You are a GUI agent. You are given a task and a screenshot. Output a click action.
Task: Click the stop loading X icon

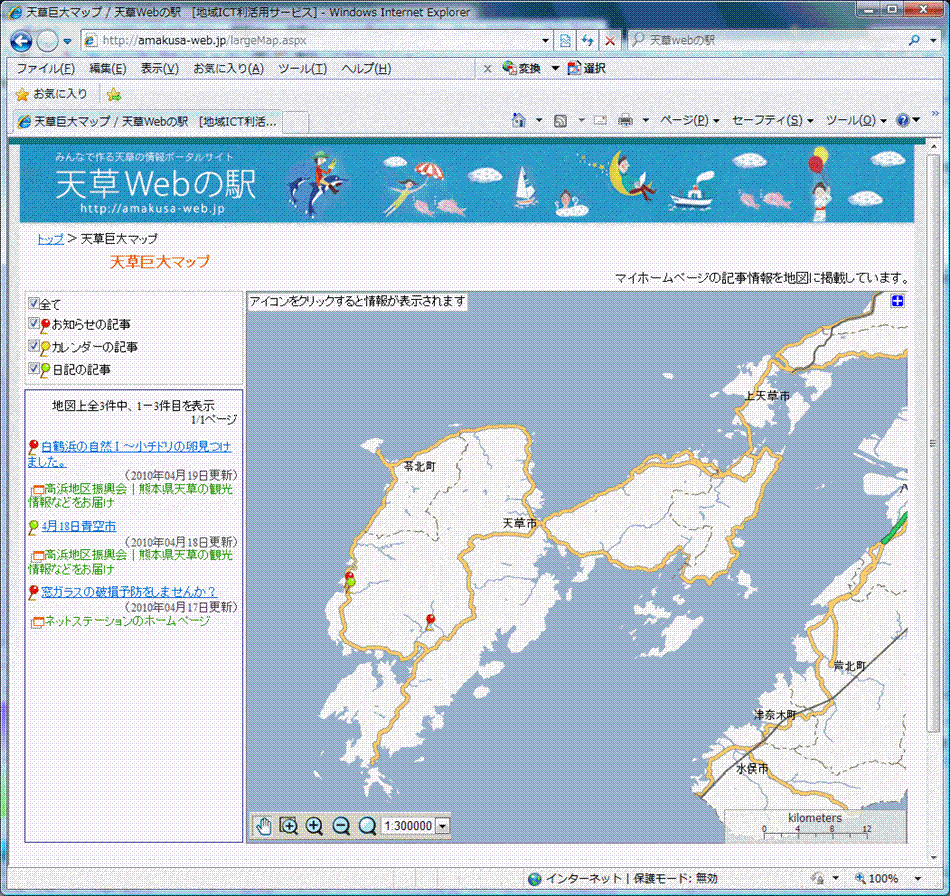pos(610,41)
